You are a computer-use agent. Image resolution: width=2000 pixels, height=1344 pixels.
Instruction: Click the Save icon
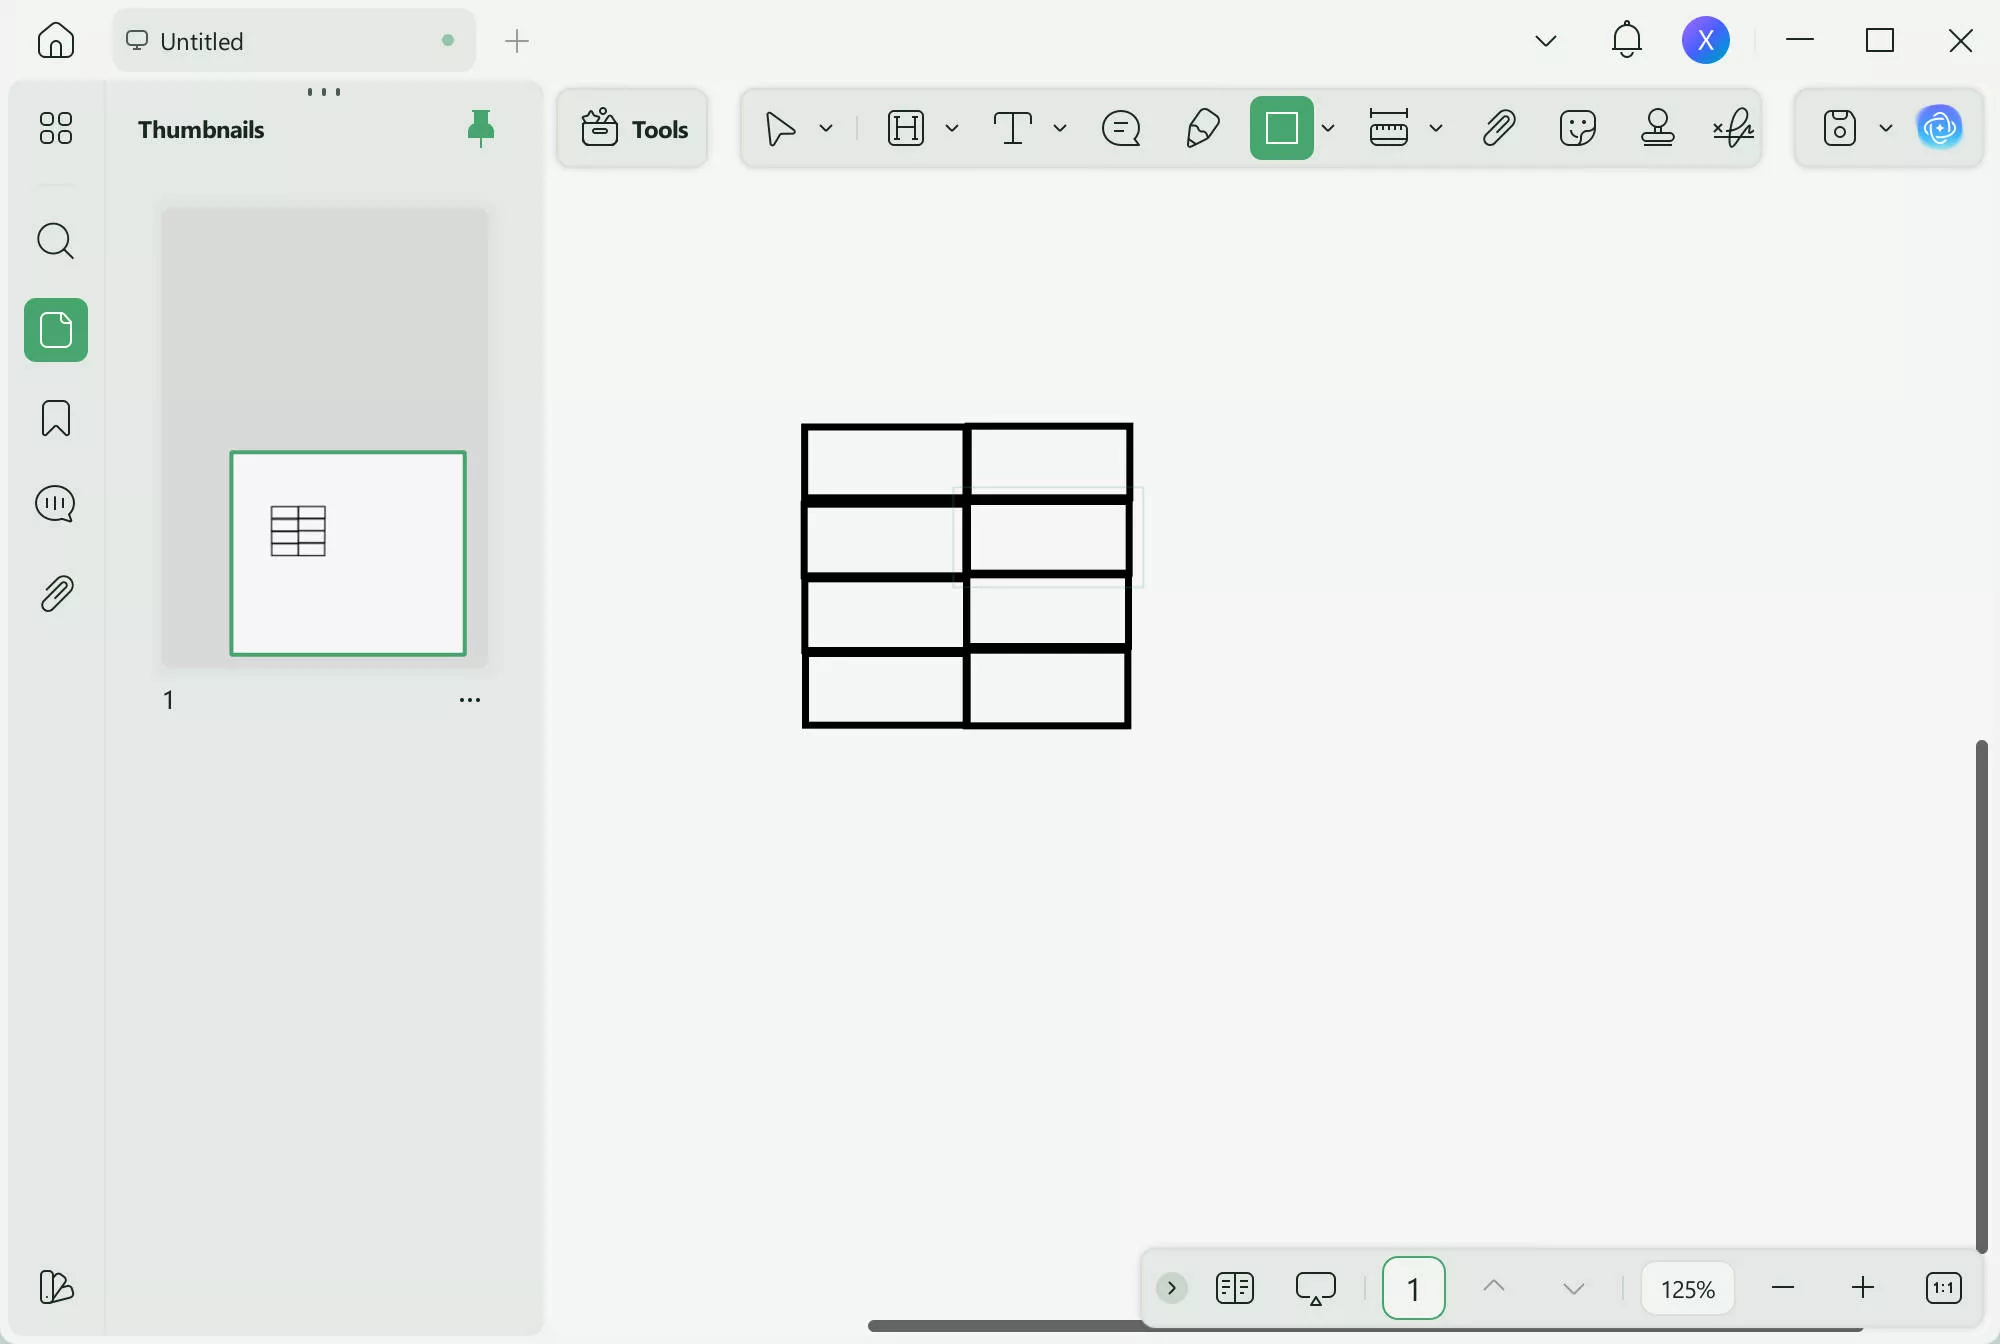pyautogui.click(x=1840, y=128)
